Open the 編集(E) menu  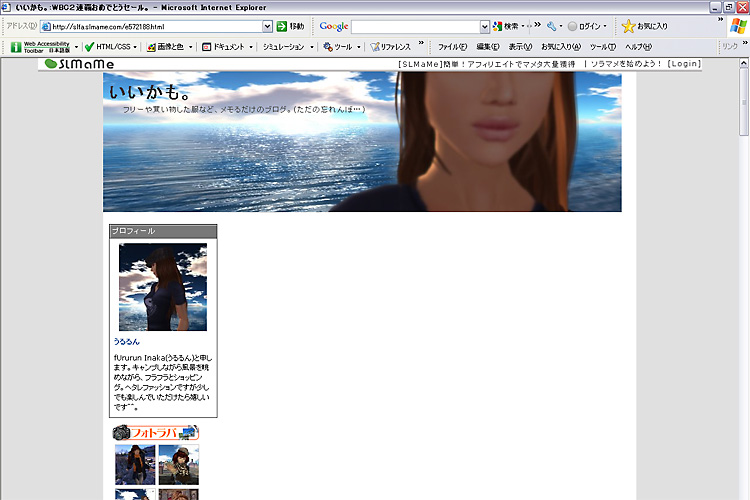pyautogui.click(x=487, y=47)
